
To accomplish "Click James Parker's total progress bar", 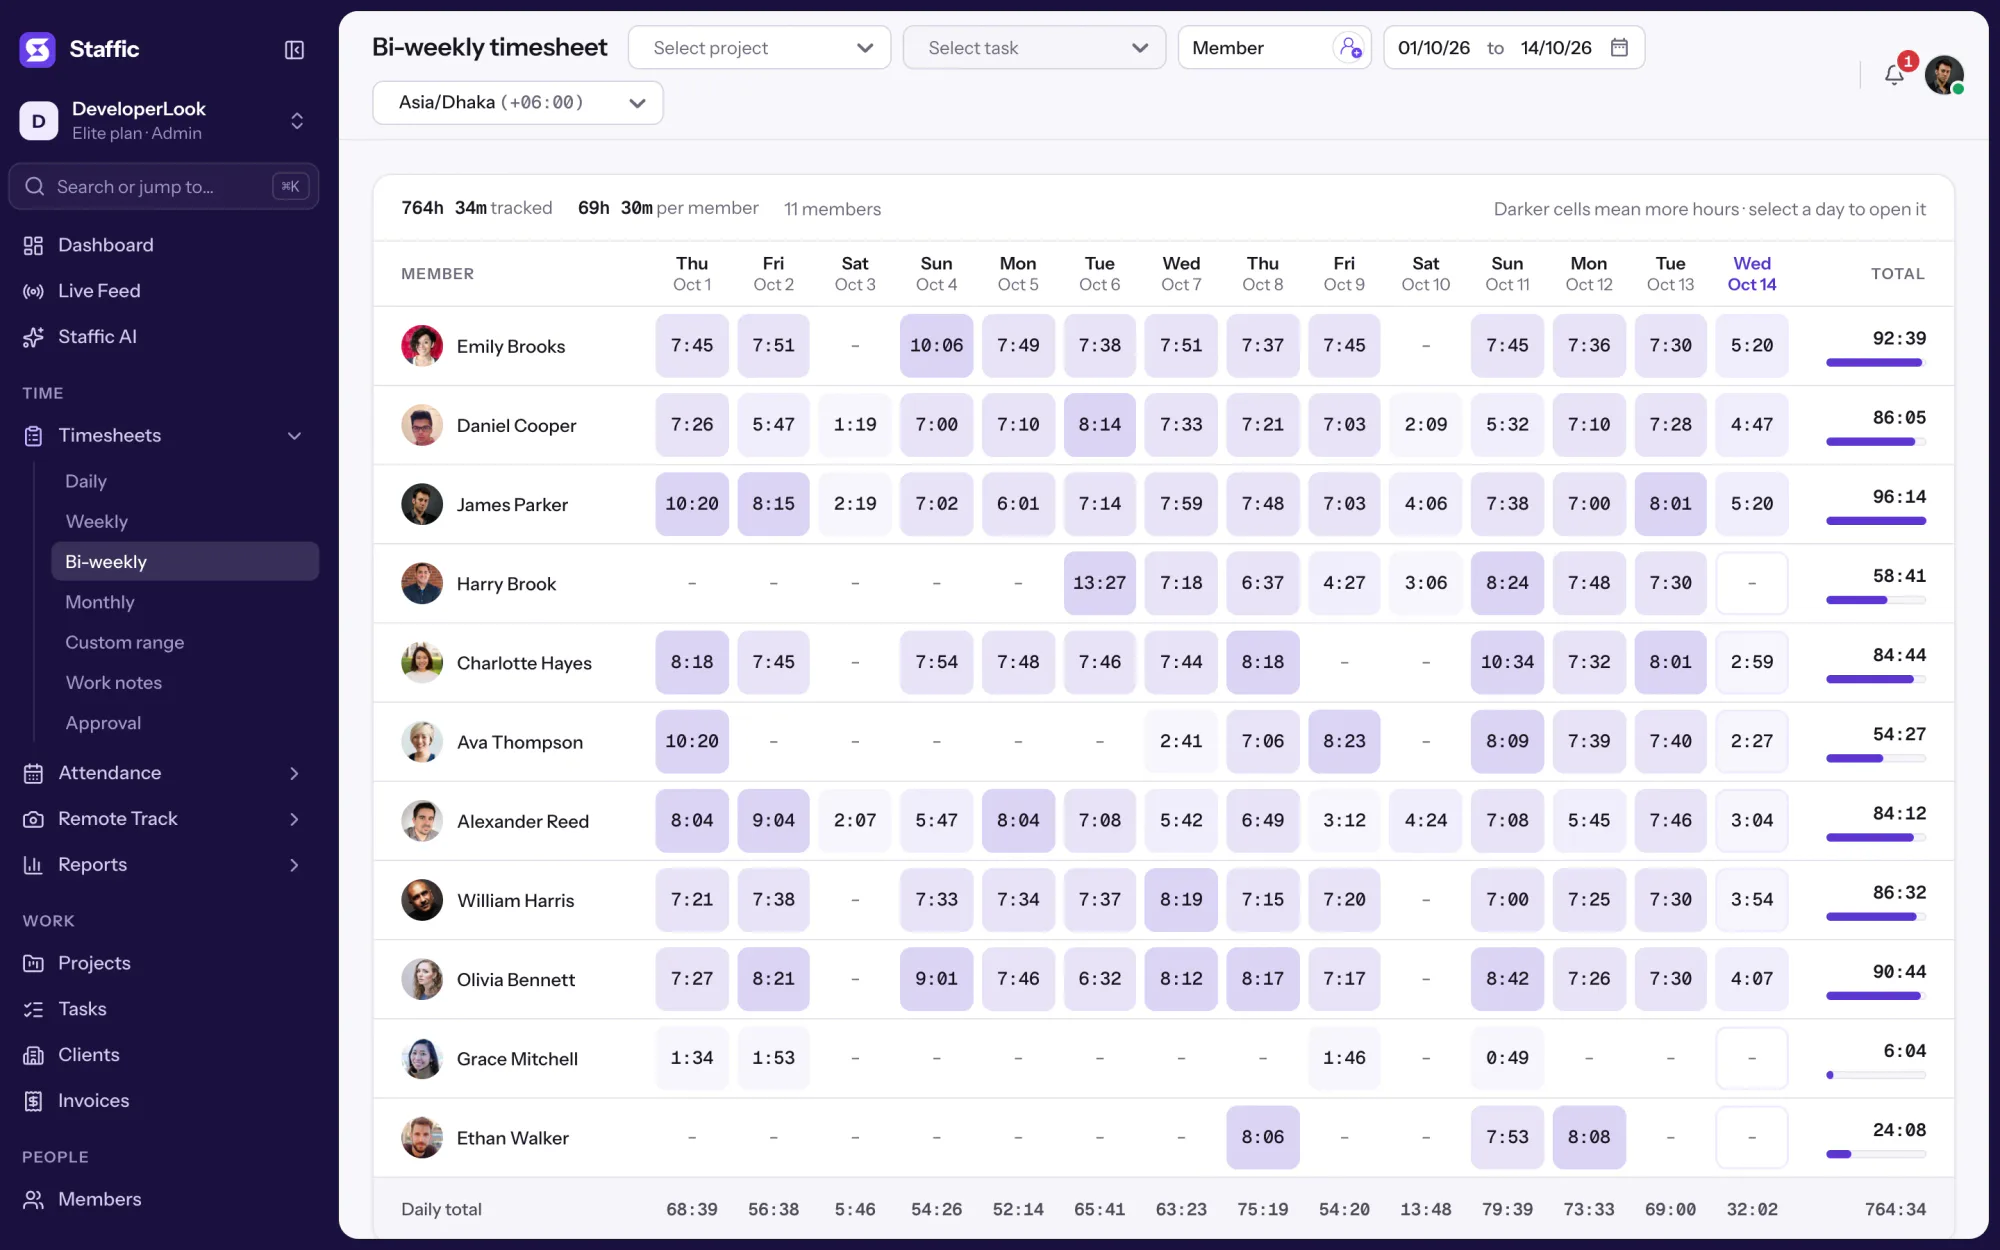I will (x=1876, y=521).
